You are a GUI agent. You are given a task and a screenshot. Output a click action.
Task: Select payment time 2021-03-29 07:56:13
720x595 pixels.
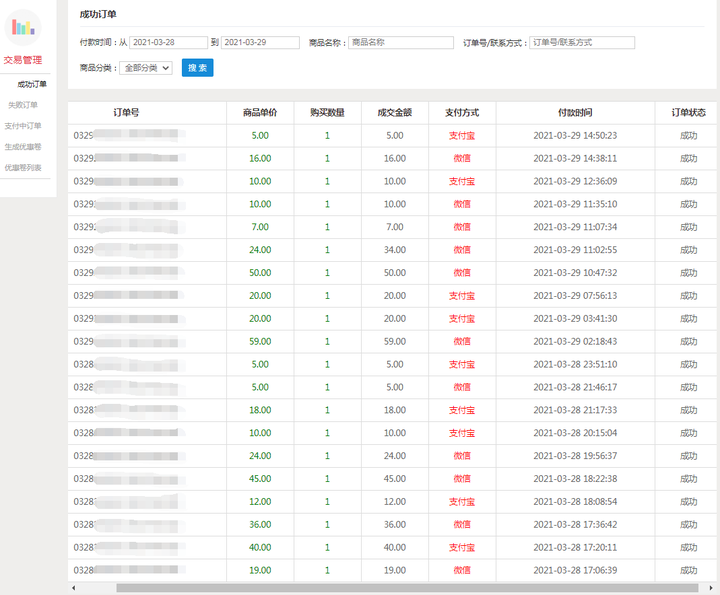575,296
